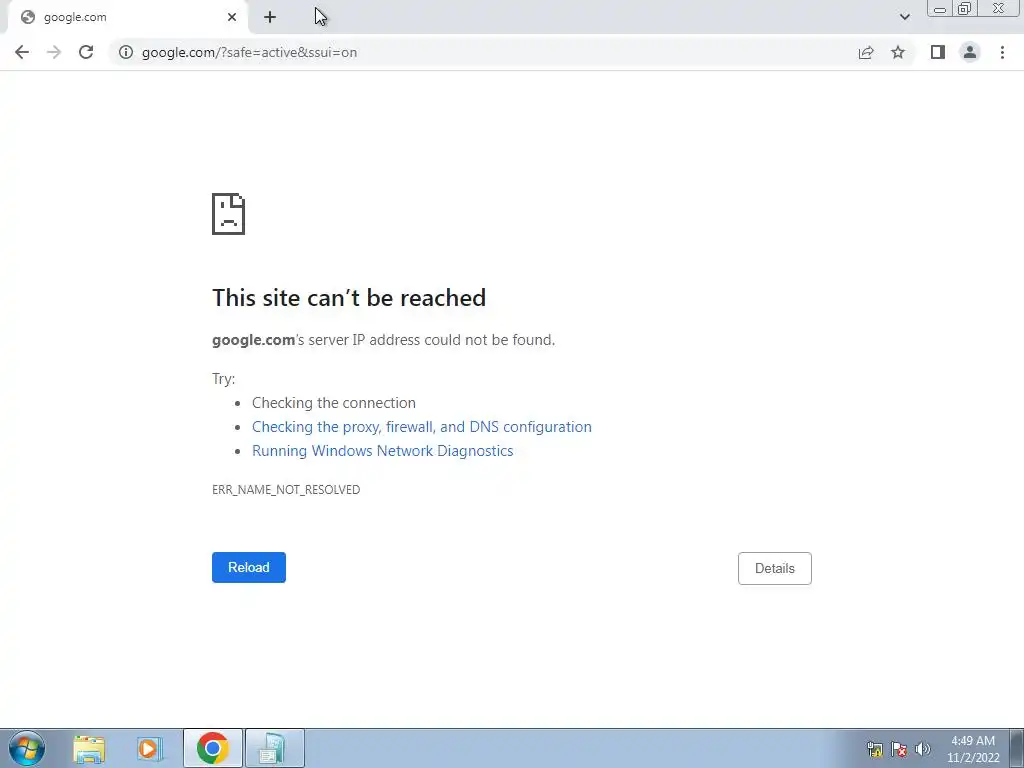Open Windows Explorer from taskbar
Screen dimensions: 1024x768
(89, 748)
